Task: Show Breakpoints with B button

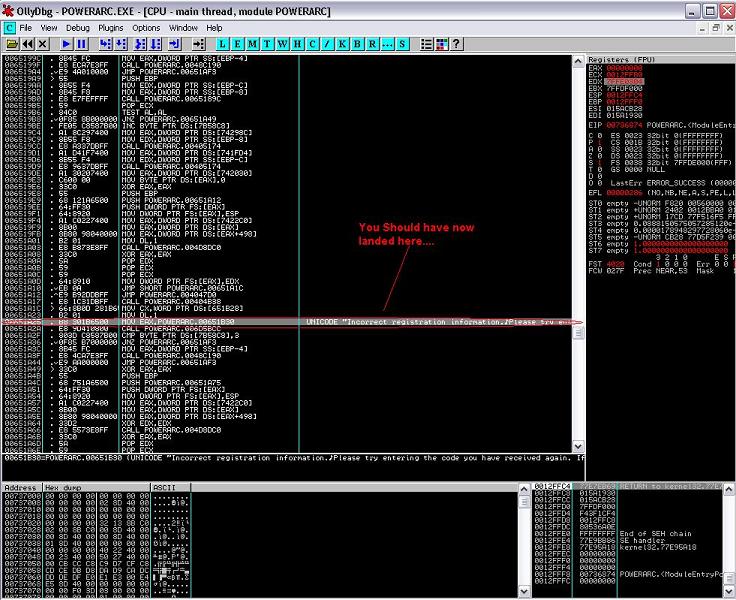Action: tap(358, 44)
